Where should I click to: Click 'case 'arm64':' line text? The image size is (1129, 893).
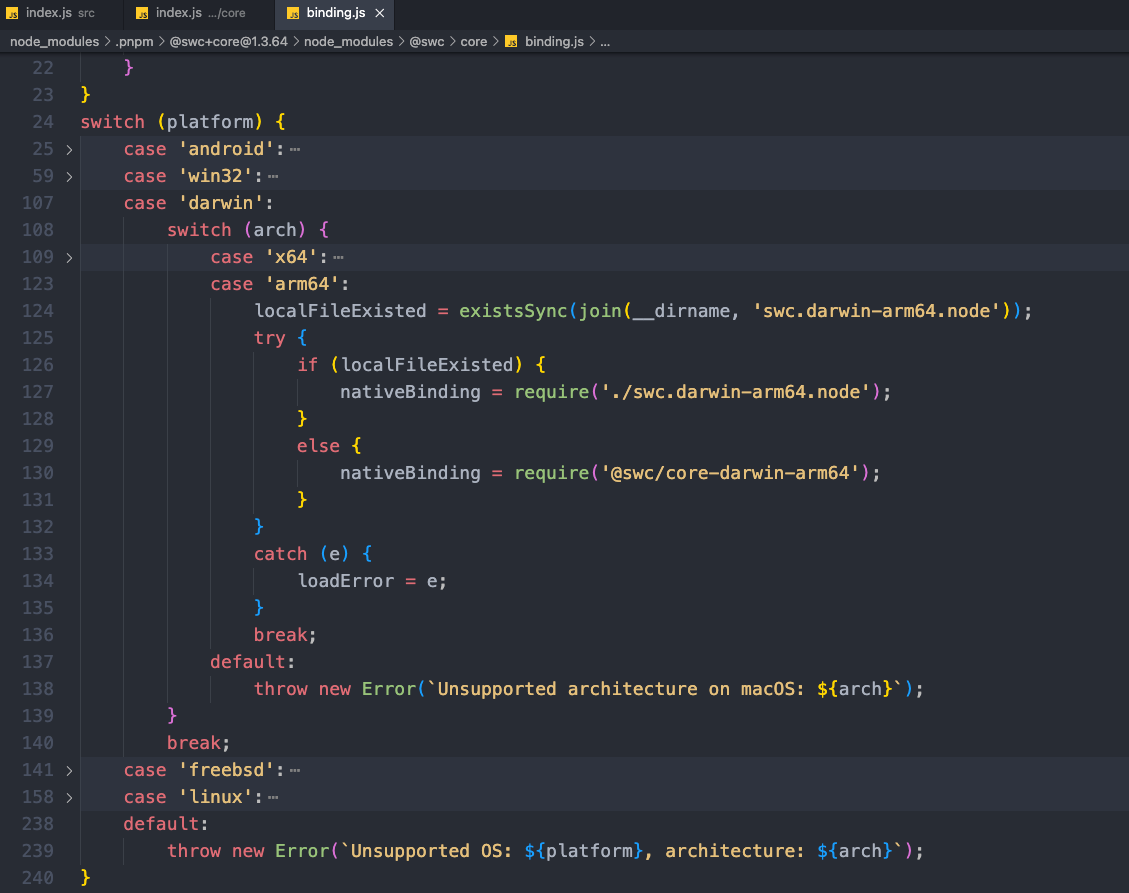tap(279, 284)
